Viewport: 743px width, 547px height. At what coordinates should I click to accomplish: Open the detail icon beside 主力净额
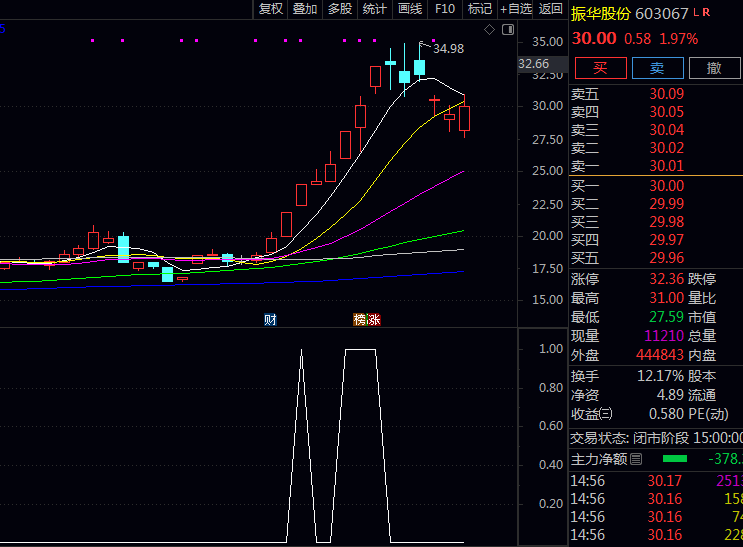pos(636,459)
